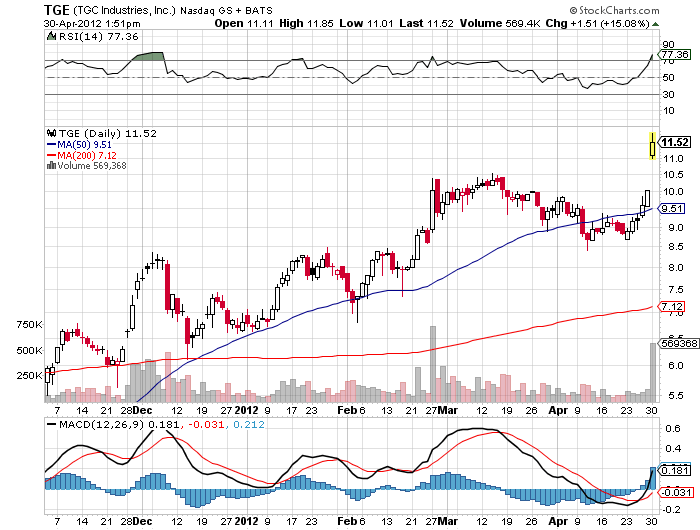Click the volume bars icon in legend
The image size is (700, 530).
click(51, 166)
